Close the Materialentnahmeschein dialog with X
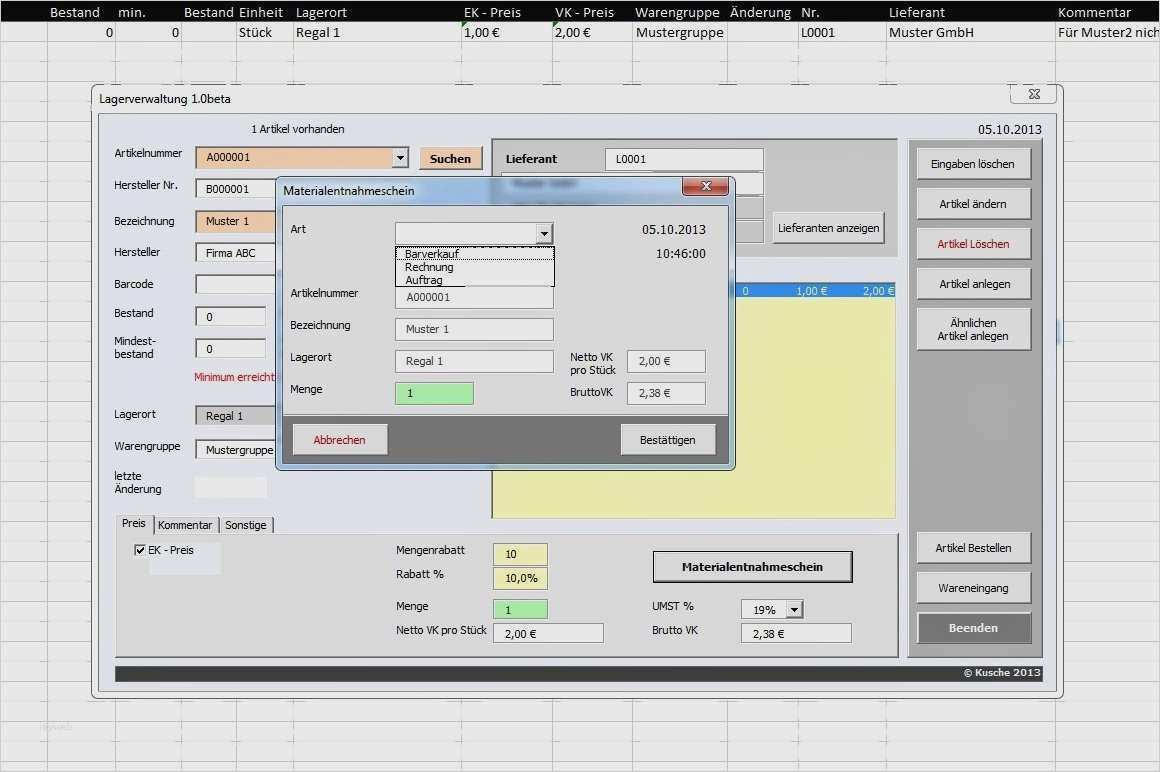This screenshot has height=772, width=1160. point(705,187)
